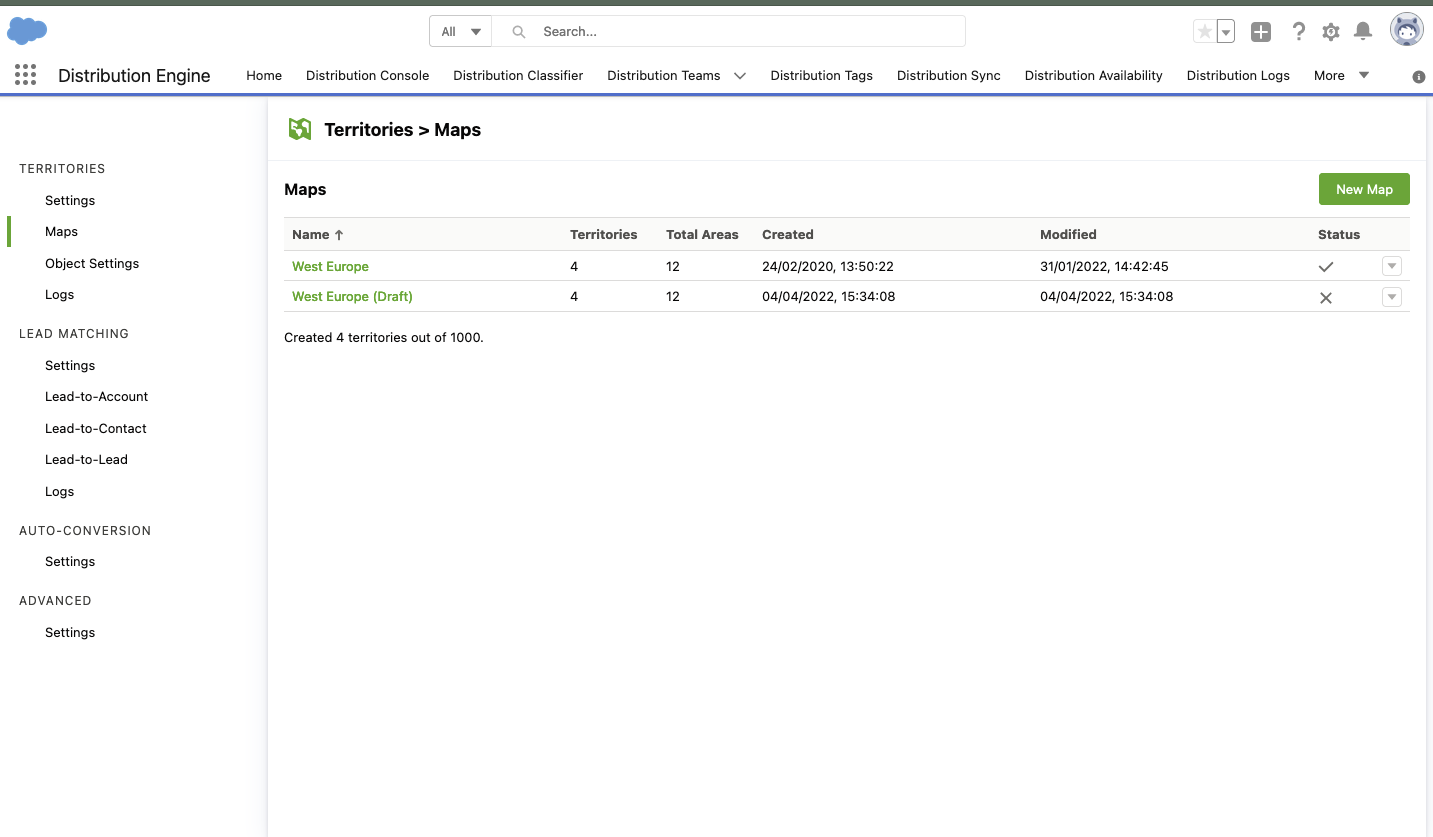Click the New Map button
The height and width of the screenshot is (837, 1433).
(x=1364, y=189)
